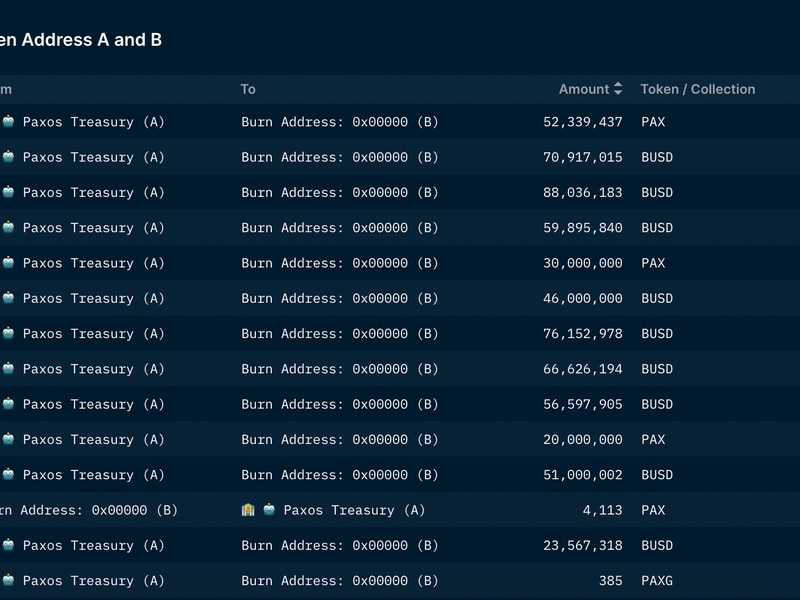Image resolution: width=800 pixels, height=600 pixels.
Task: Open the BUSD token in the 70,917,015 row
Action: 657,157
